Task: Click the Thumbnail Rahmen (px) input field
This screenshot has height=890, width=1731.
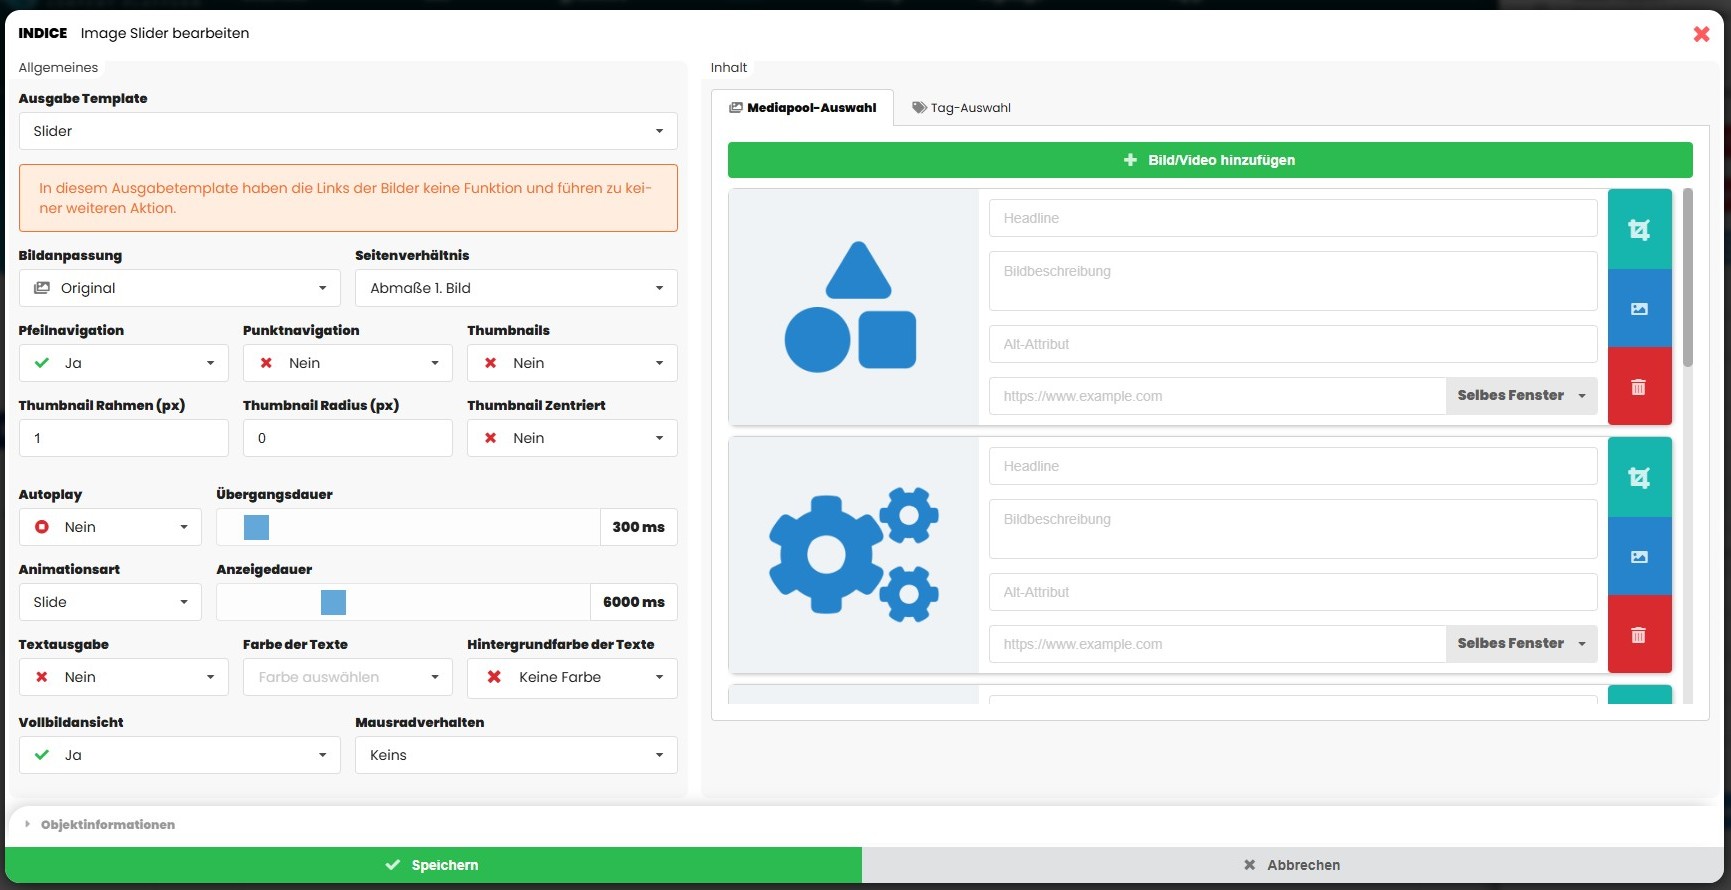Action: tap(124, 438)
